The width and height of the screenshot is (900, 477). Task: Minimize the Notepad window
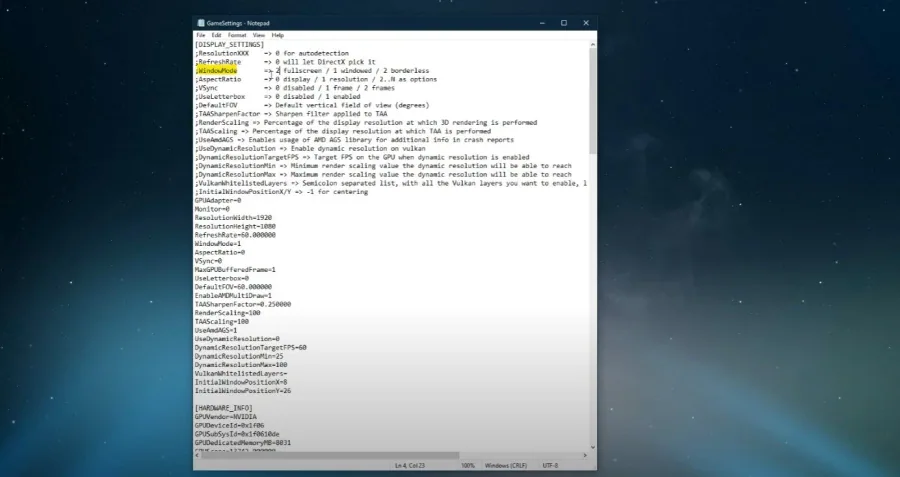point(542,23)
